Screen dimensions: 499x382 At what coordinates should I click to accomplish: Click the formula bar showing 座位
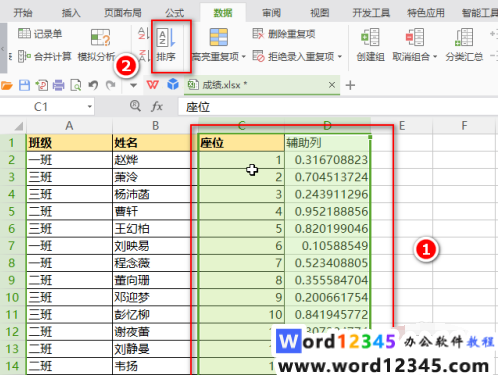click(338, 107)
